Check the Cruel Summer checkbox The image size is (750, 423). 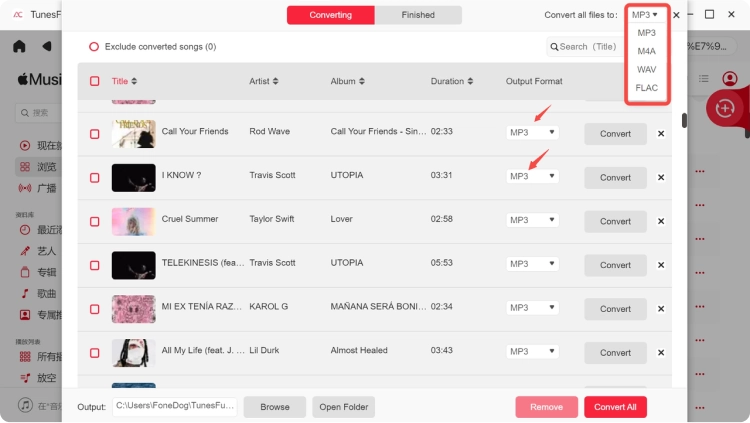pyautogui.click(x=95, y=222)
